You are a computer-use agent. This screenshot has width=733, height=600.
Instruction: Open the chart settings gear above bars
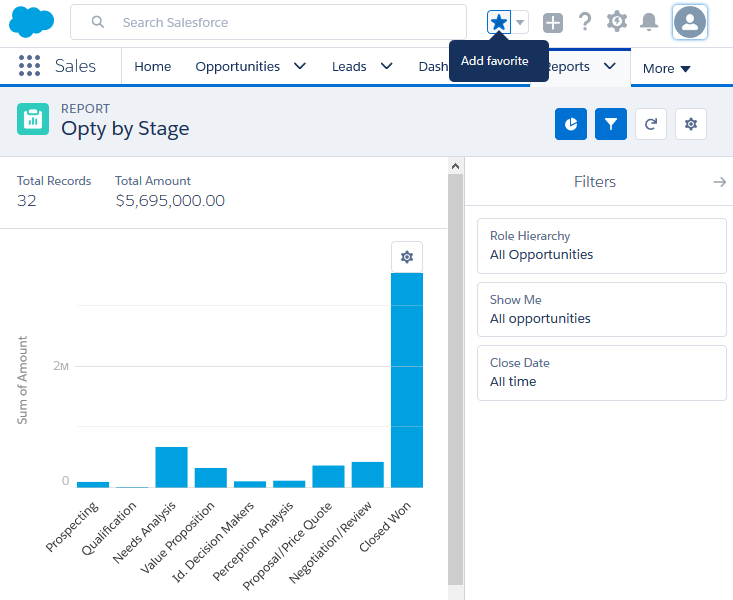tap(407, 257)
